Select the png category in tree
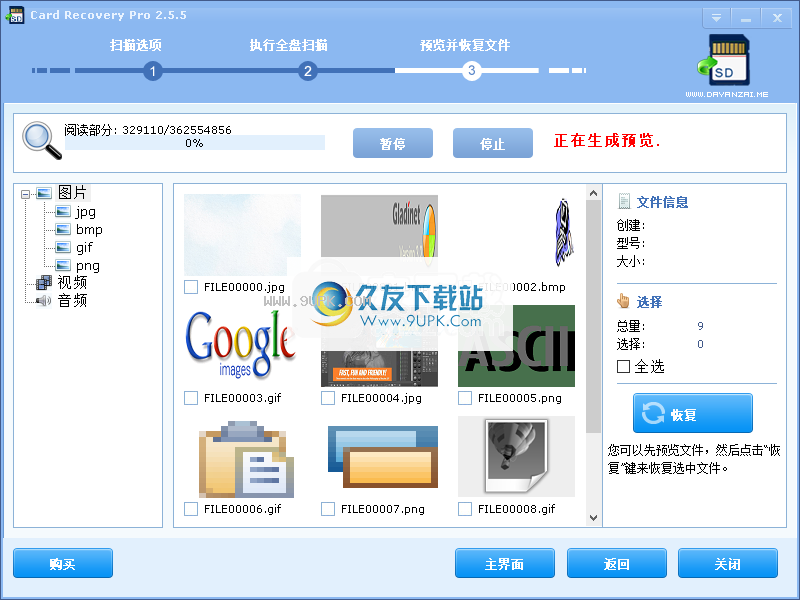This screenshot has width=800, height=608. click(87, 266)
